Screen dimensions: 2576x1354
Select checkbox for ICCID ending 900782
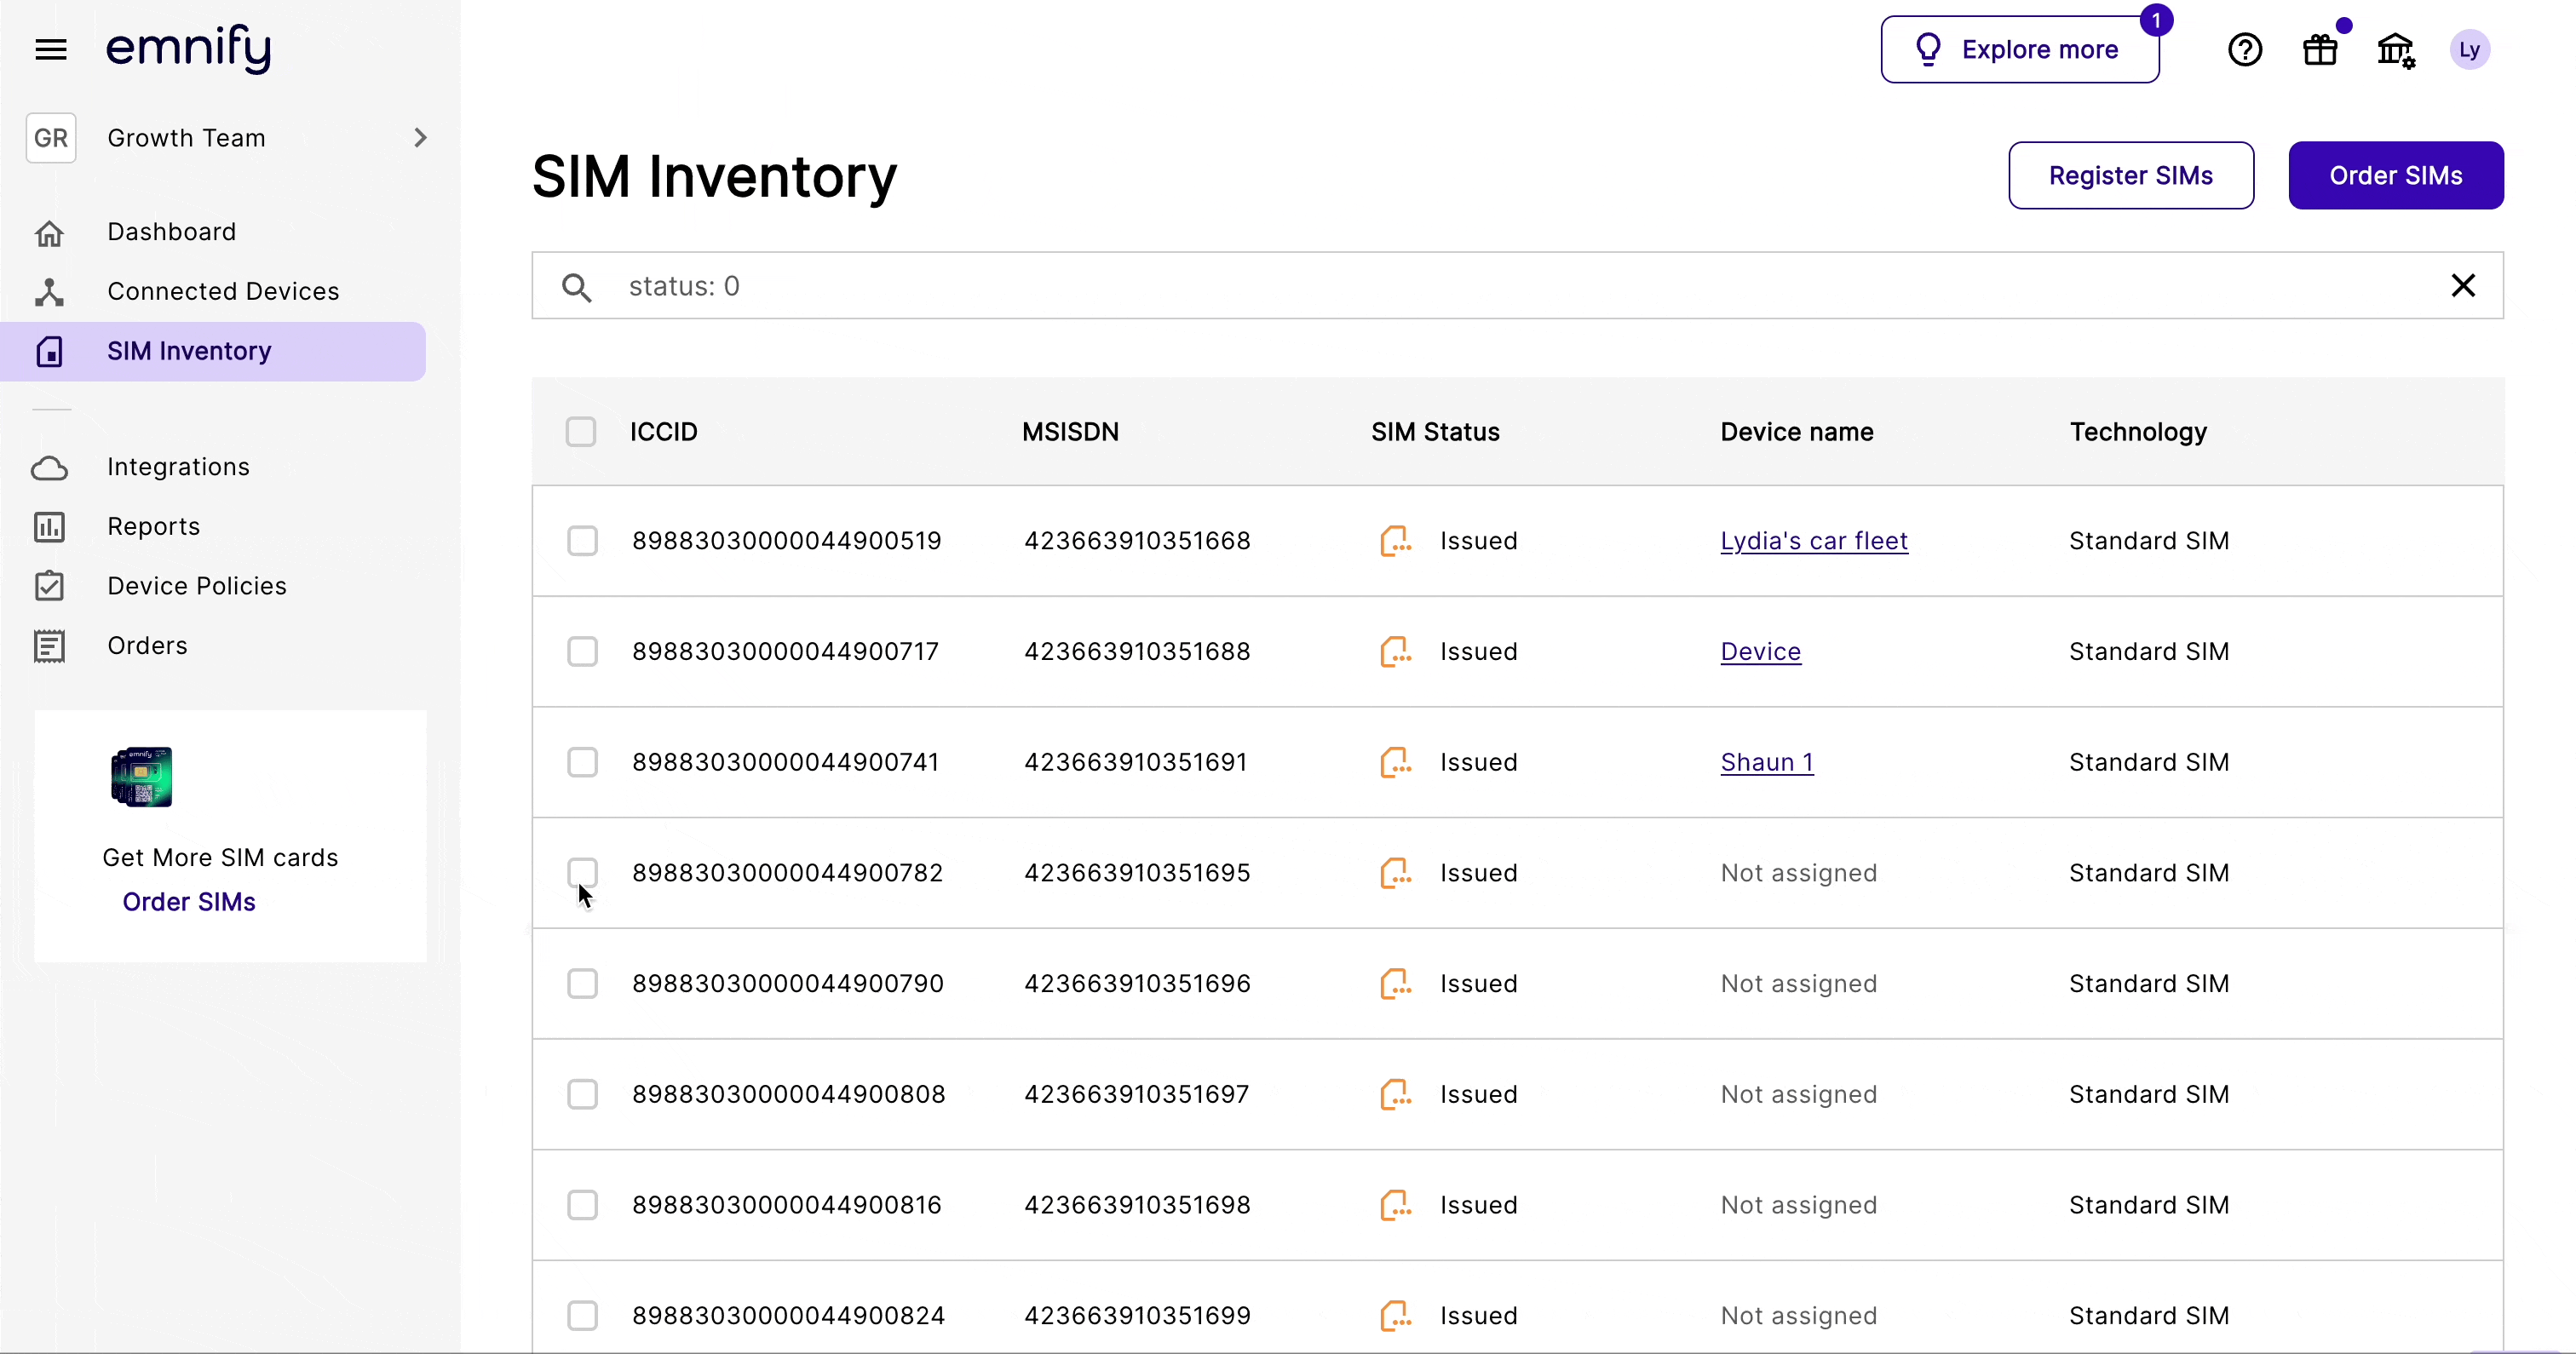pyautogui.click(x=582, y=872)
